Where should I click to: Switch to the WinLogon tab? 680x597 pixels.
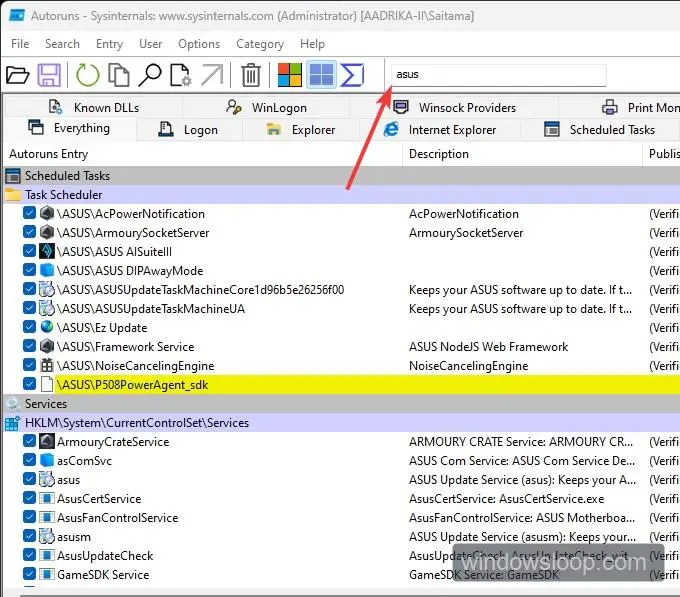point(266,107)
